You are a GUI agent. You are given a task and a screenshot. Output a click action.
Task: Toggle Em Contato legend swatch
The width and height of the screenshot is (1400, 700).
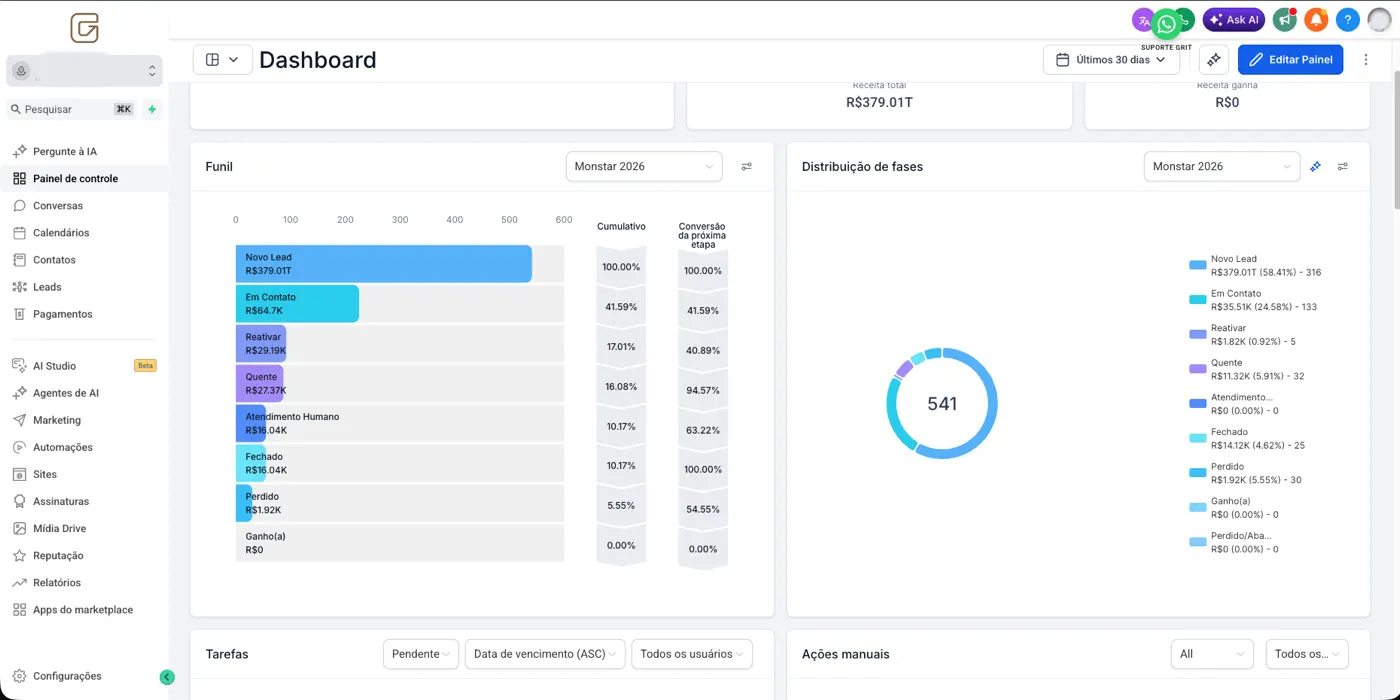[1197, 300]
